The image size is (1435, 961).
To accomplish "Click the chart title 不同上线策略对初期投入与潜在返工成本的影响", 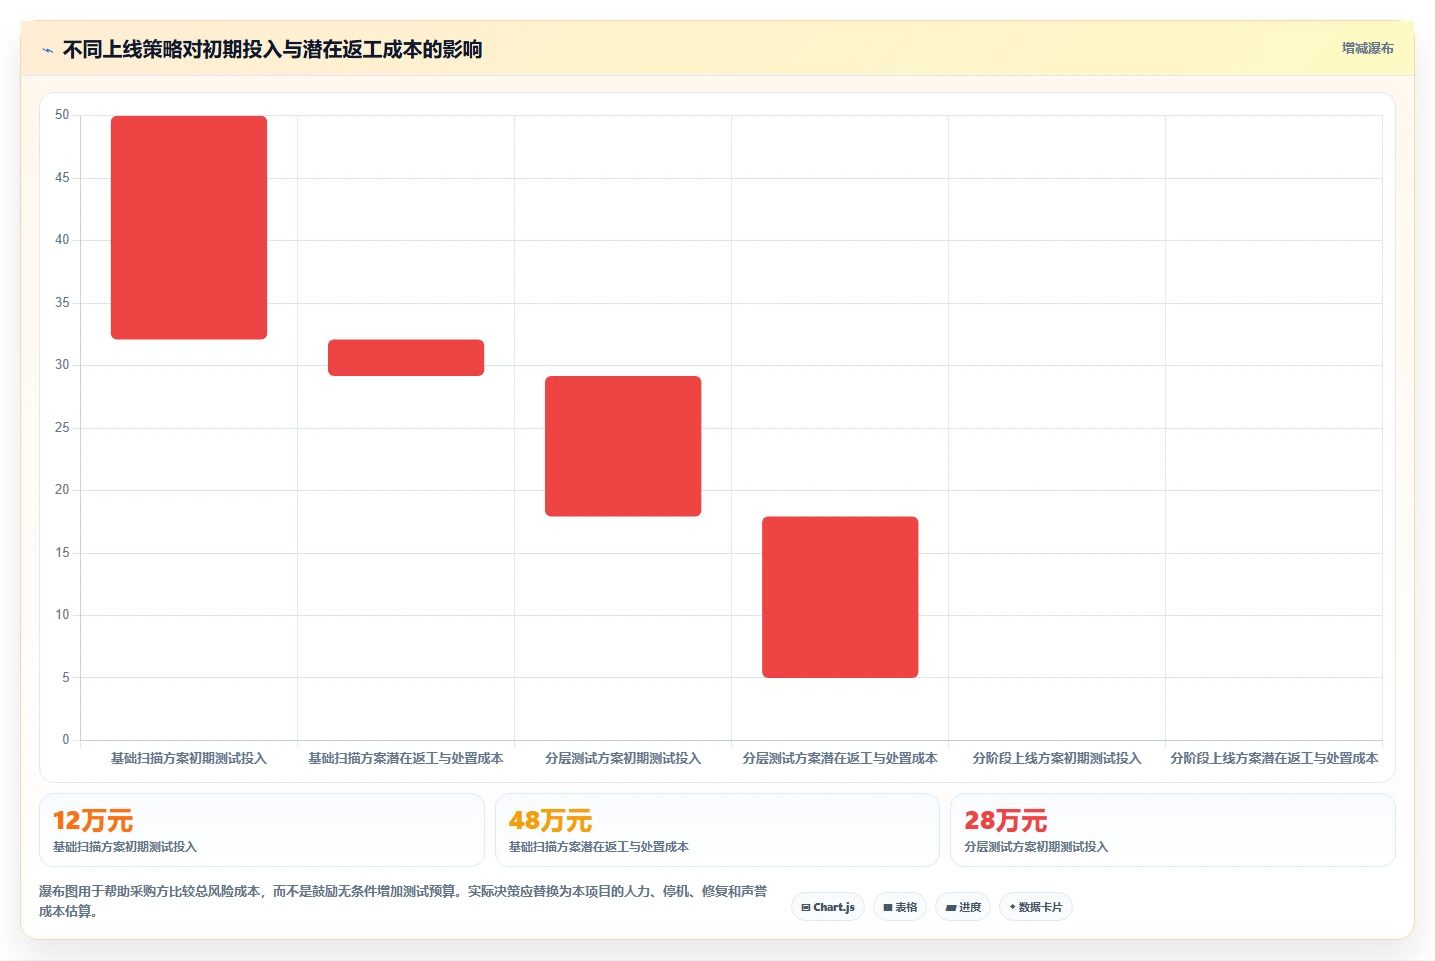I will pos(272,50).
